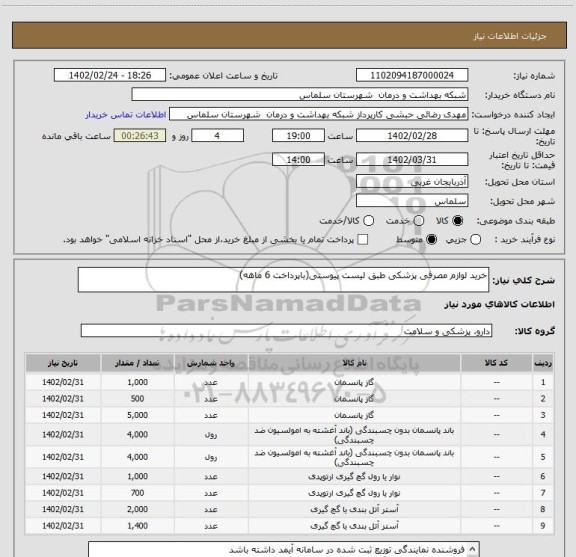
Task: Click quantity 4,000 in row 4
Action: pos(137,435)
